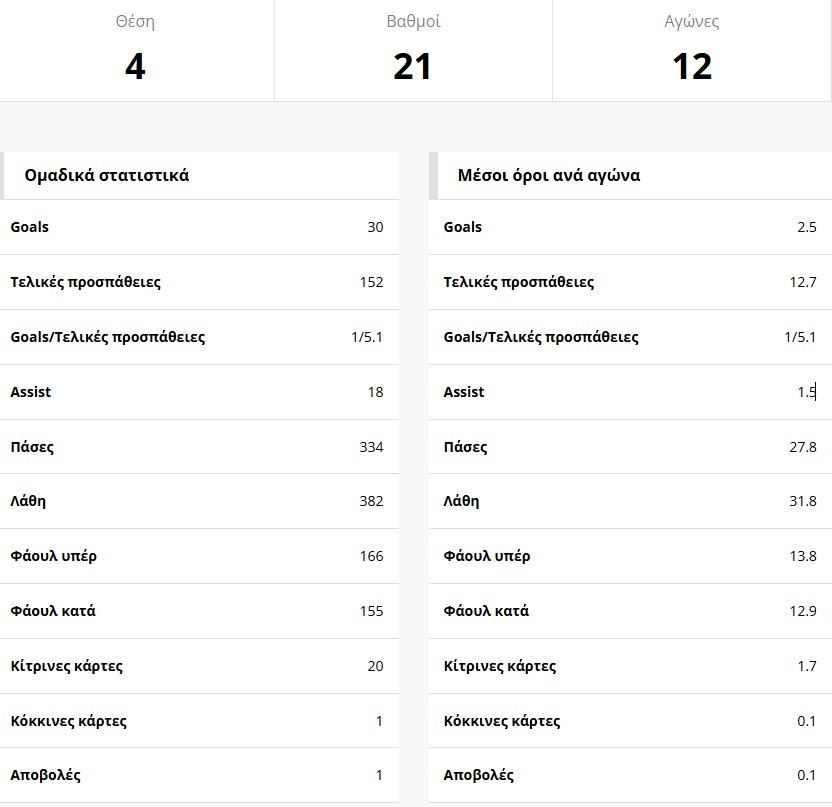832x807 pixels.
Task: Click the Πάσες total of 334
Action: coord(371,447)
